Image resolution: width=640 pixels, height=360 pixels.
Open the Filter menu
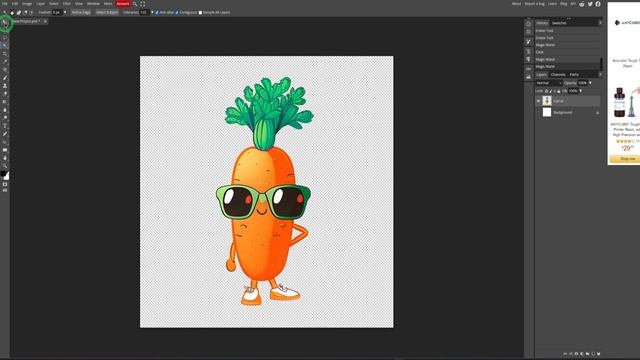tap(67, 4)
